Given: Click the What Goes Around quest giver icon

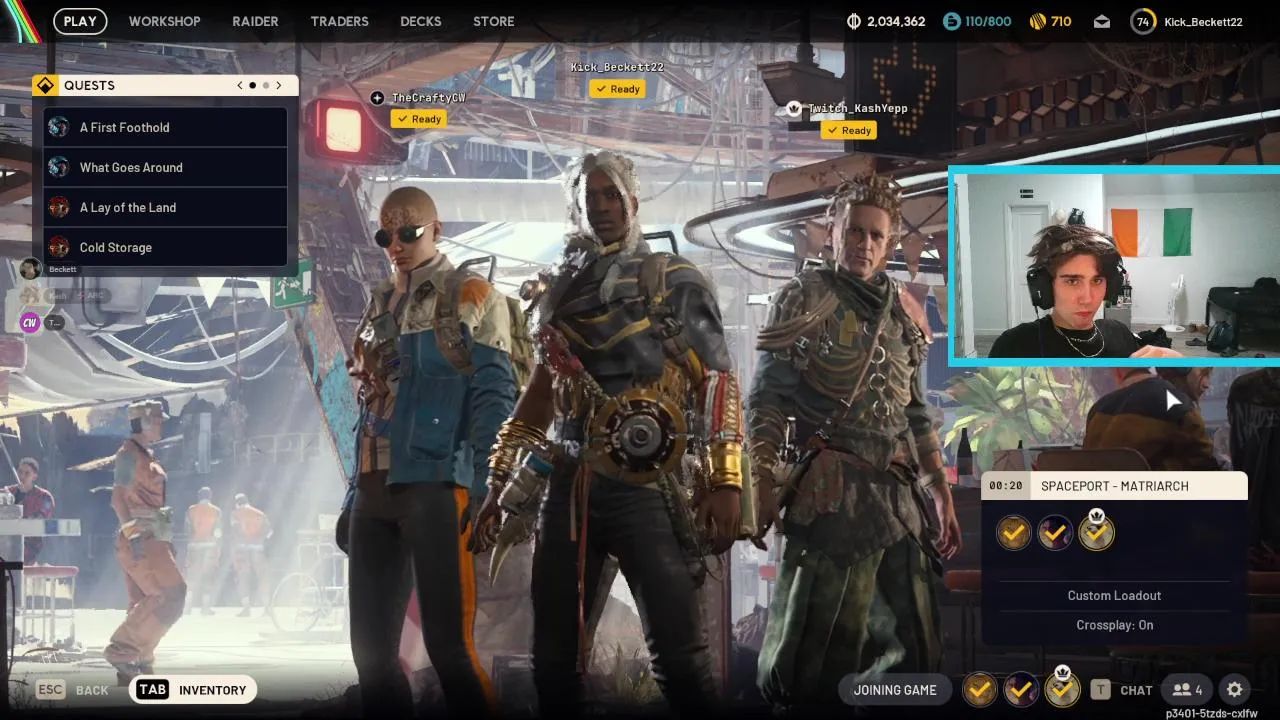Looking at the screenshot, I should (59, 167).
